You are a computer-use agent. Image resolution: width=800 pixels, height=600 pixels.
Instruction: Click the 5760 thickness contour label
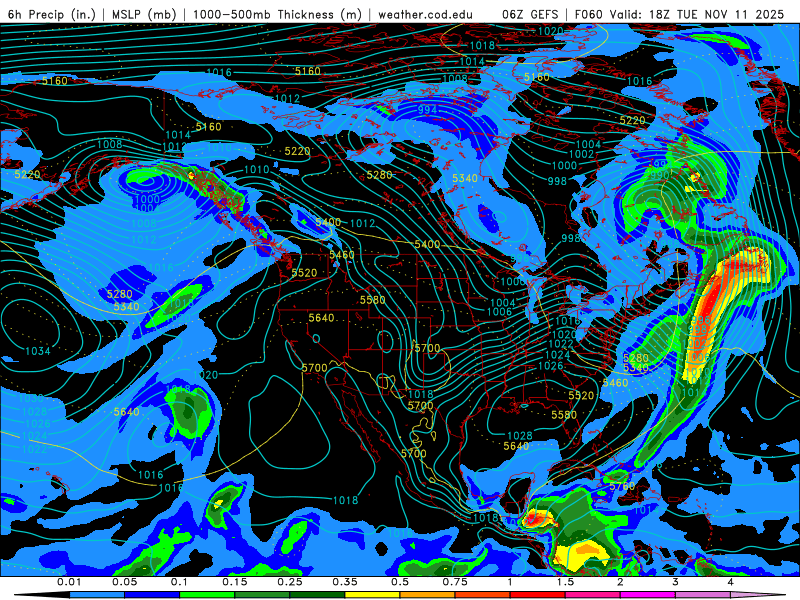[x=622, y=486]
